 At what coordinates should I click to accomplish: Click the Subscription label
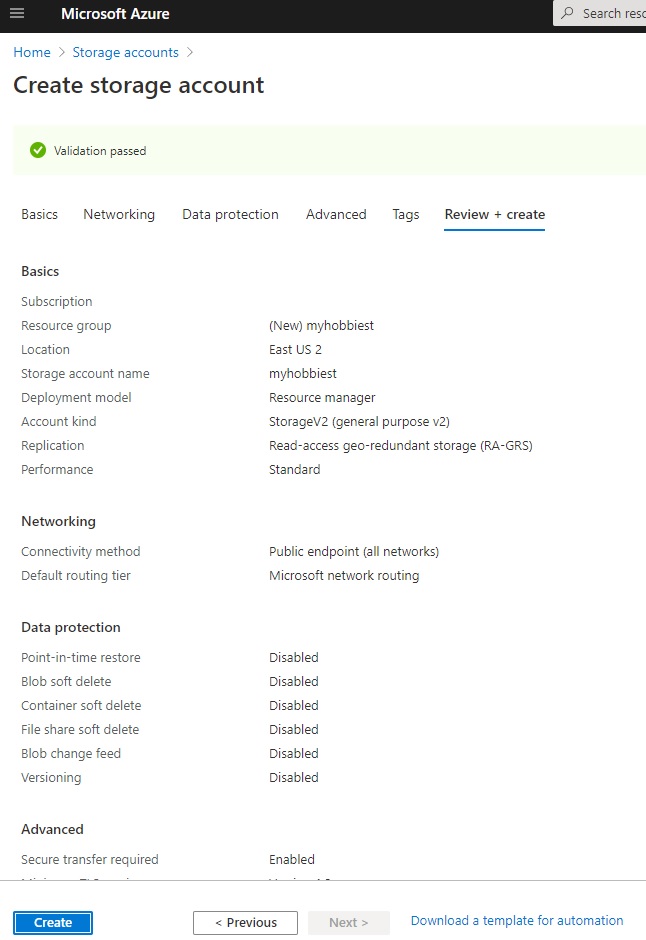[x=56, y=302]
